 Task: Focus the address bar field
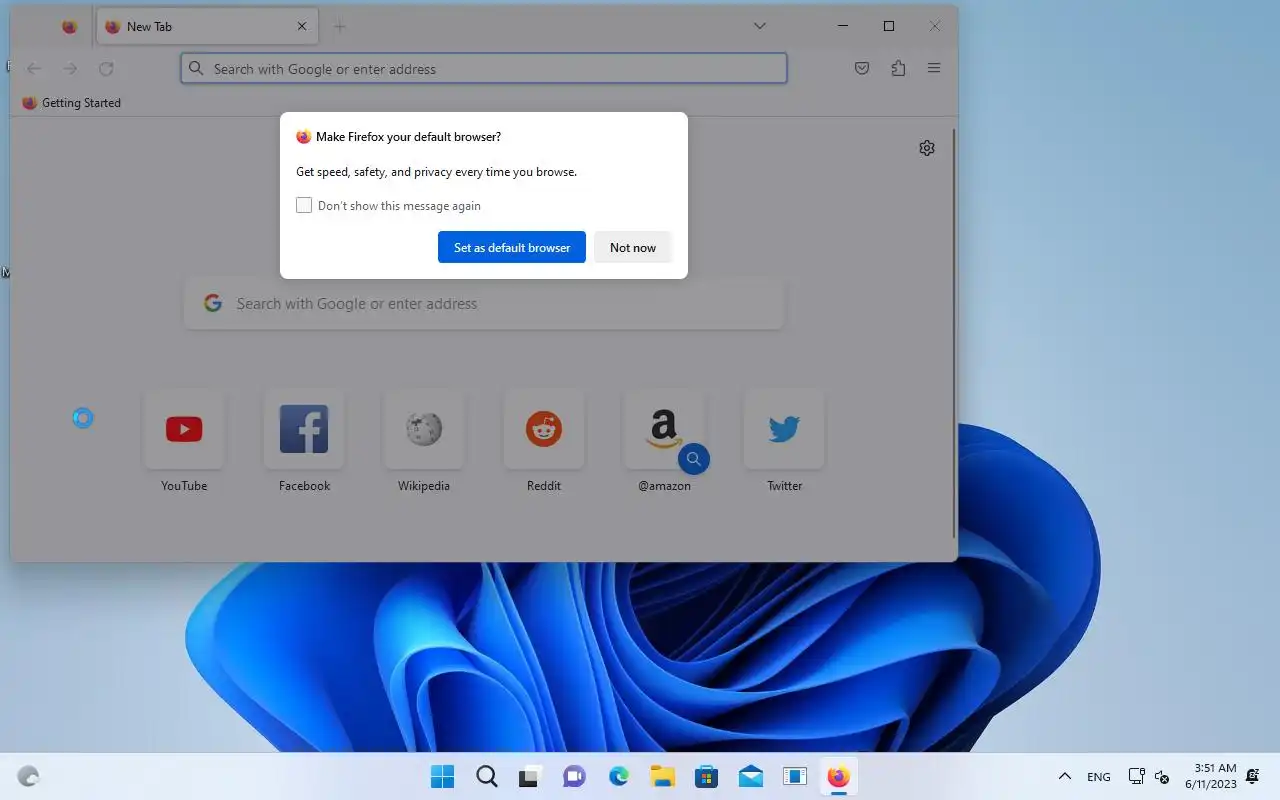pyautogui.click(x=484, y=68)
